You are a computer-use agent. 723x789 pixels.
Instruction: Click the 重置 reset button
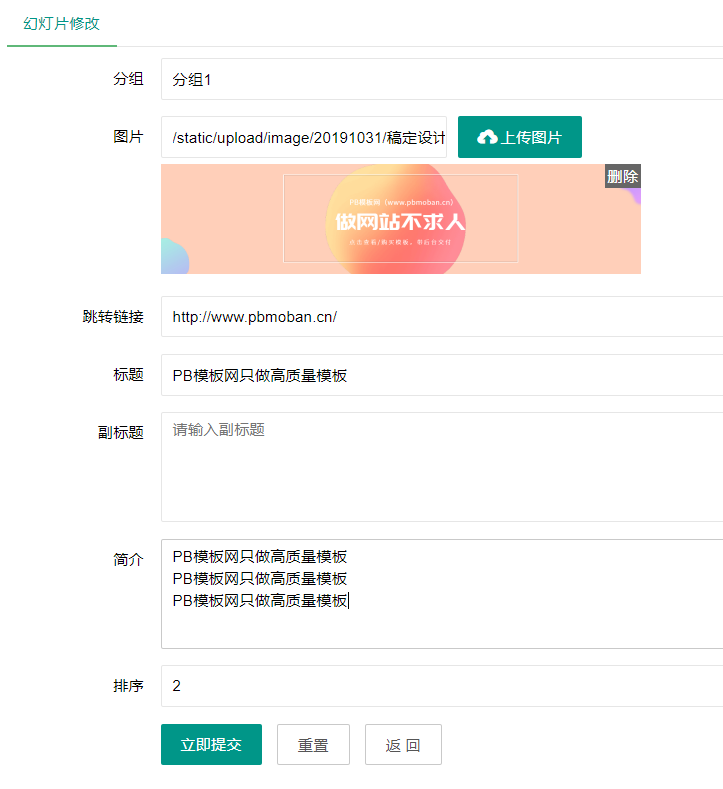[x=313, y=745]
